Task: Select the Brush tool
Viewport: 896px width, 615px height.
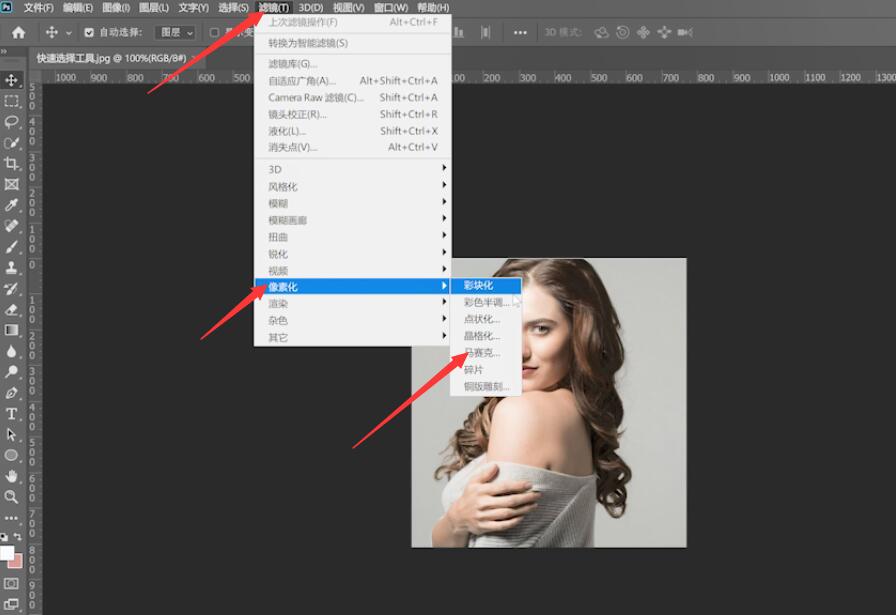Action: pyautogui.click(x=11, y=247)
